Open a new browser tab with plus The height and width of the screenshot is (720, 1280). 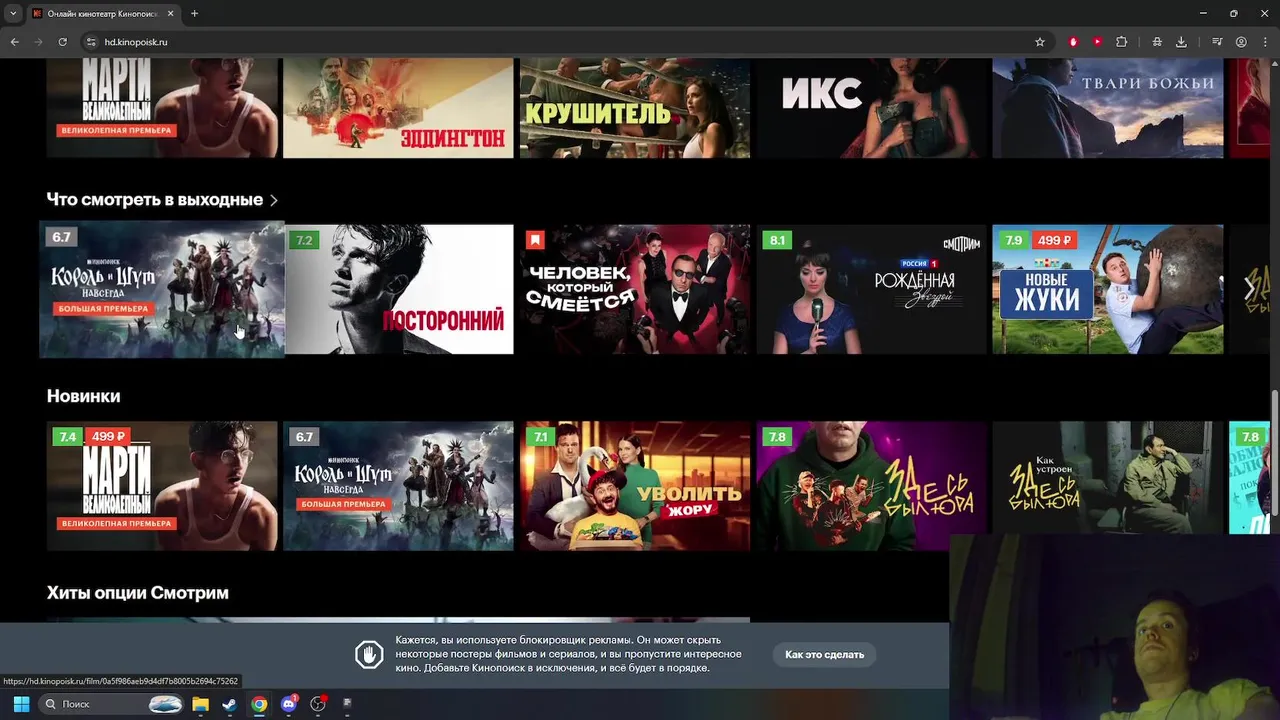(194, 13)
